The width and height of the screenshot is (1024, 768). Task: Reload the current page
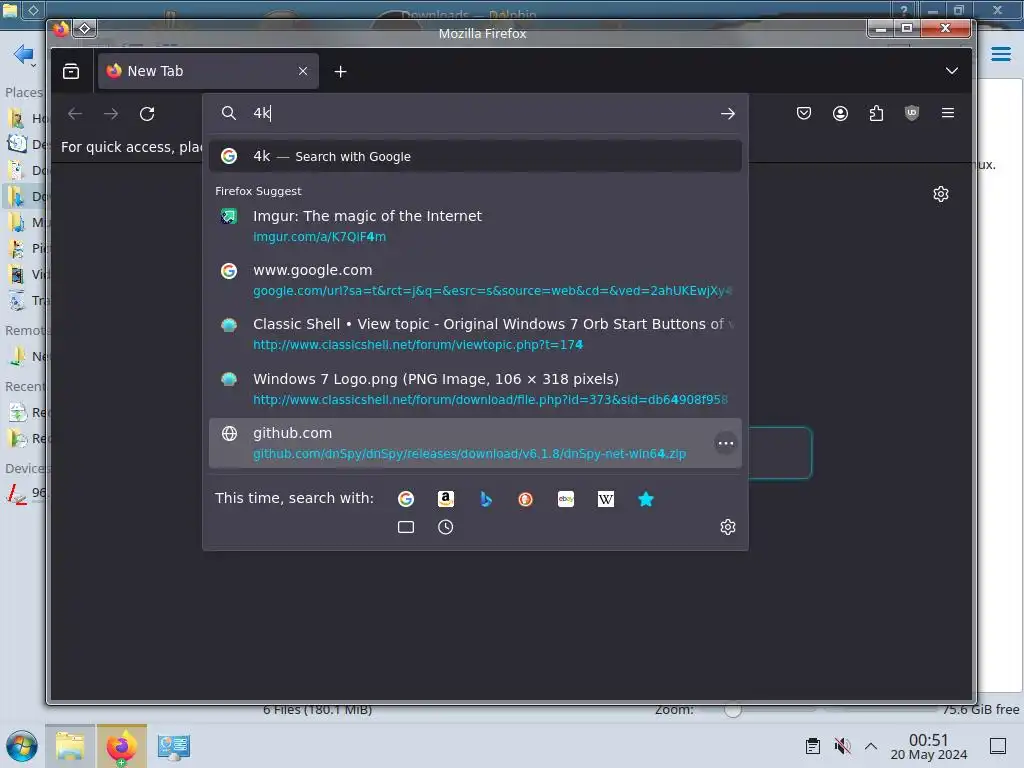pos(147,114)
